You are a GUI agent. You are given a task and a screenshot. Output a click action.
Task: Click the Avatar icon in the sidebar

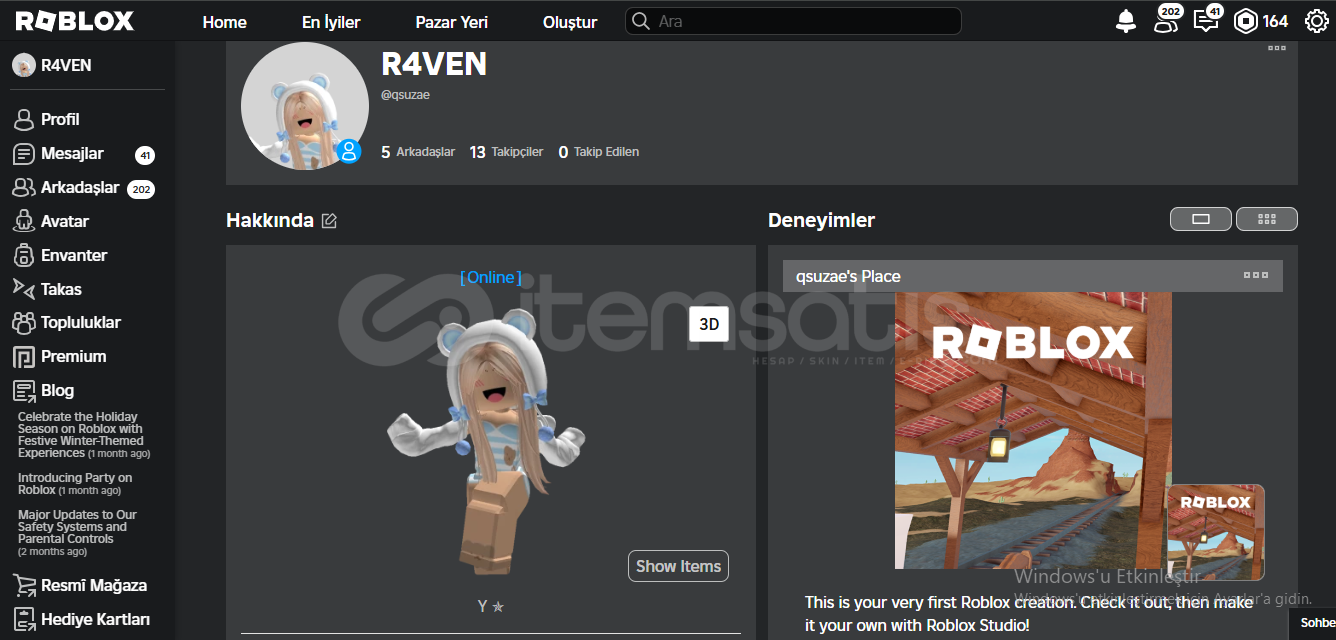24,222
